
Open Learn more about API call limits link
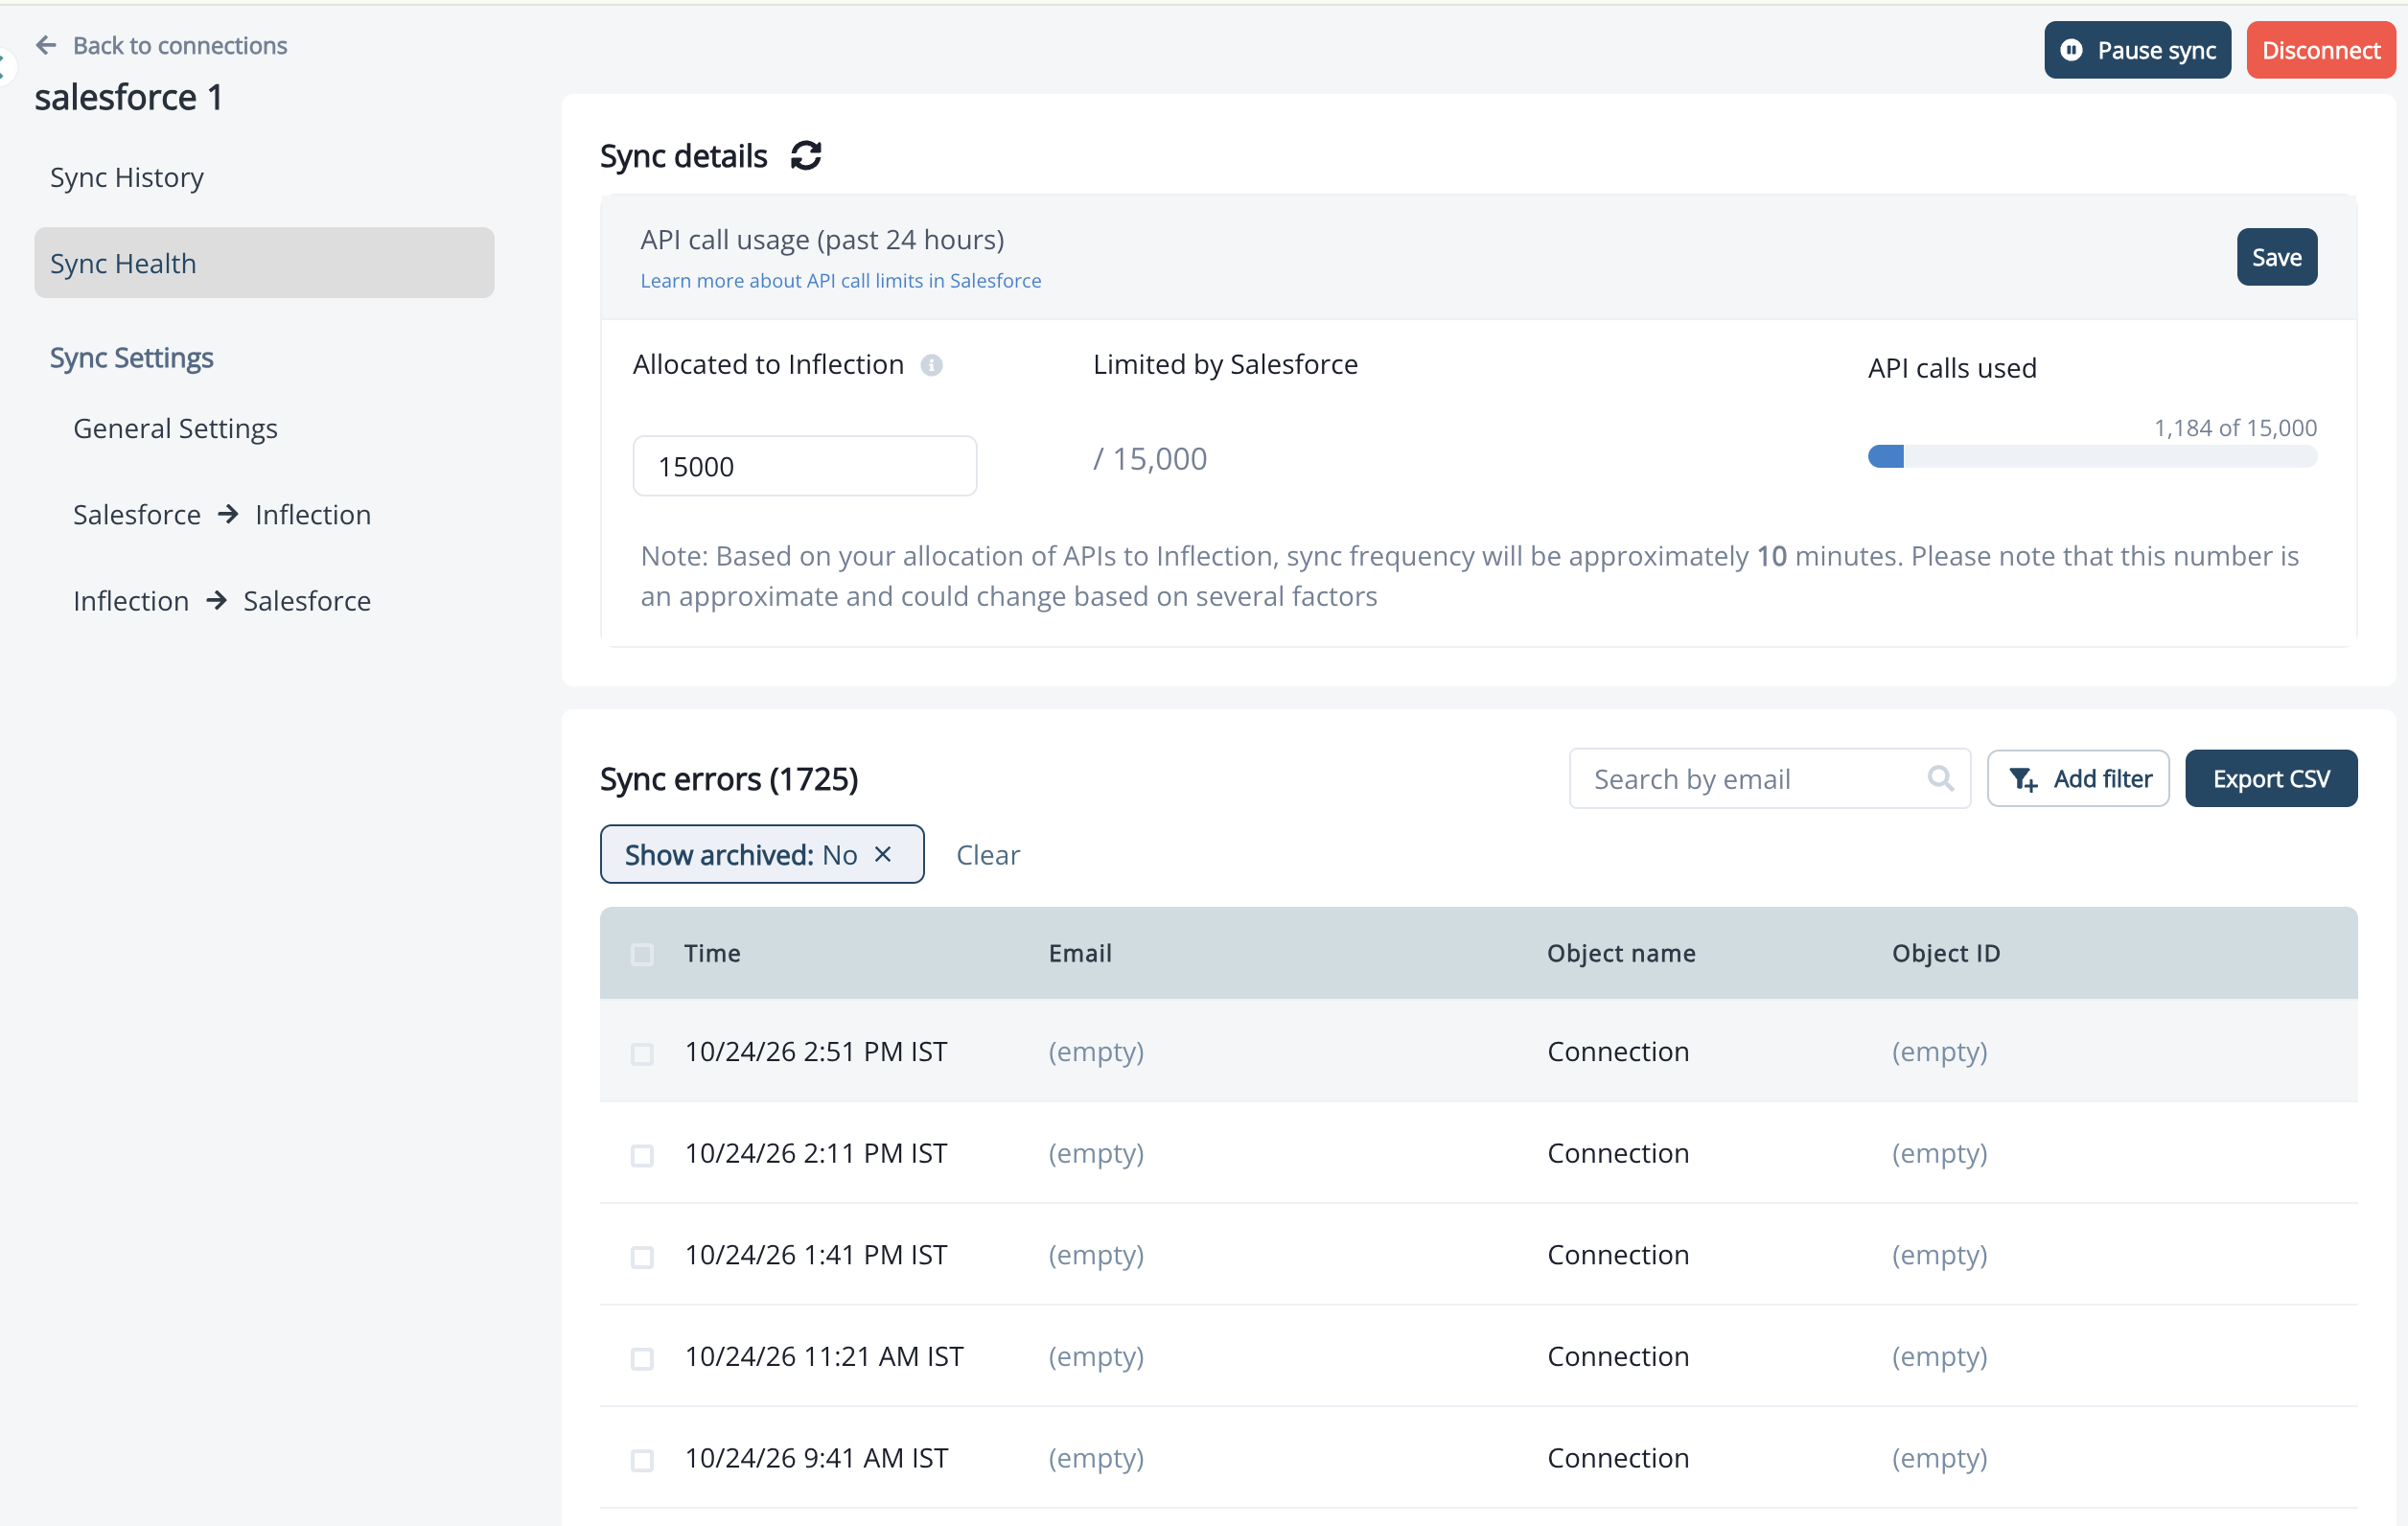(840, 281)
